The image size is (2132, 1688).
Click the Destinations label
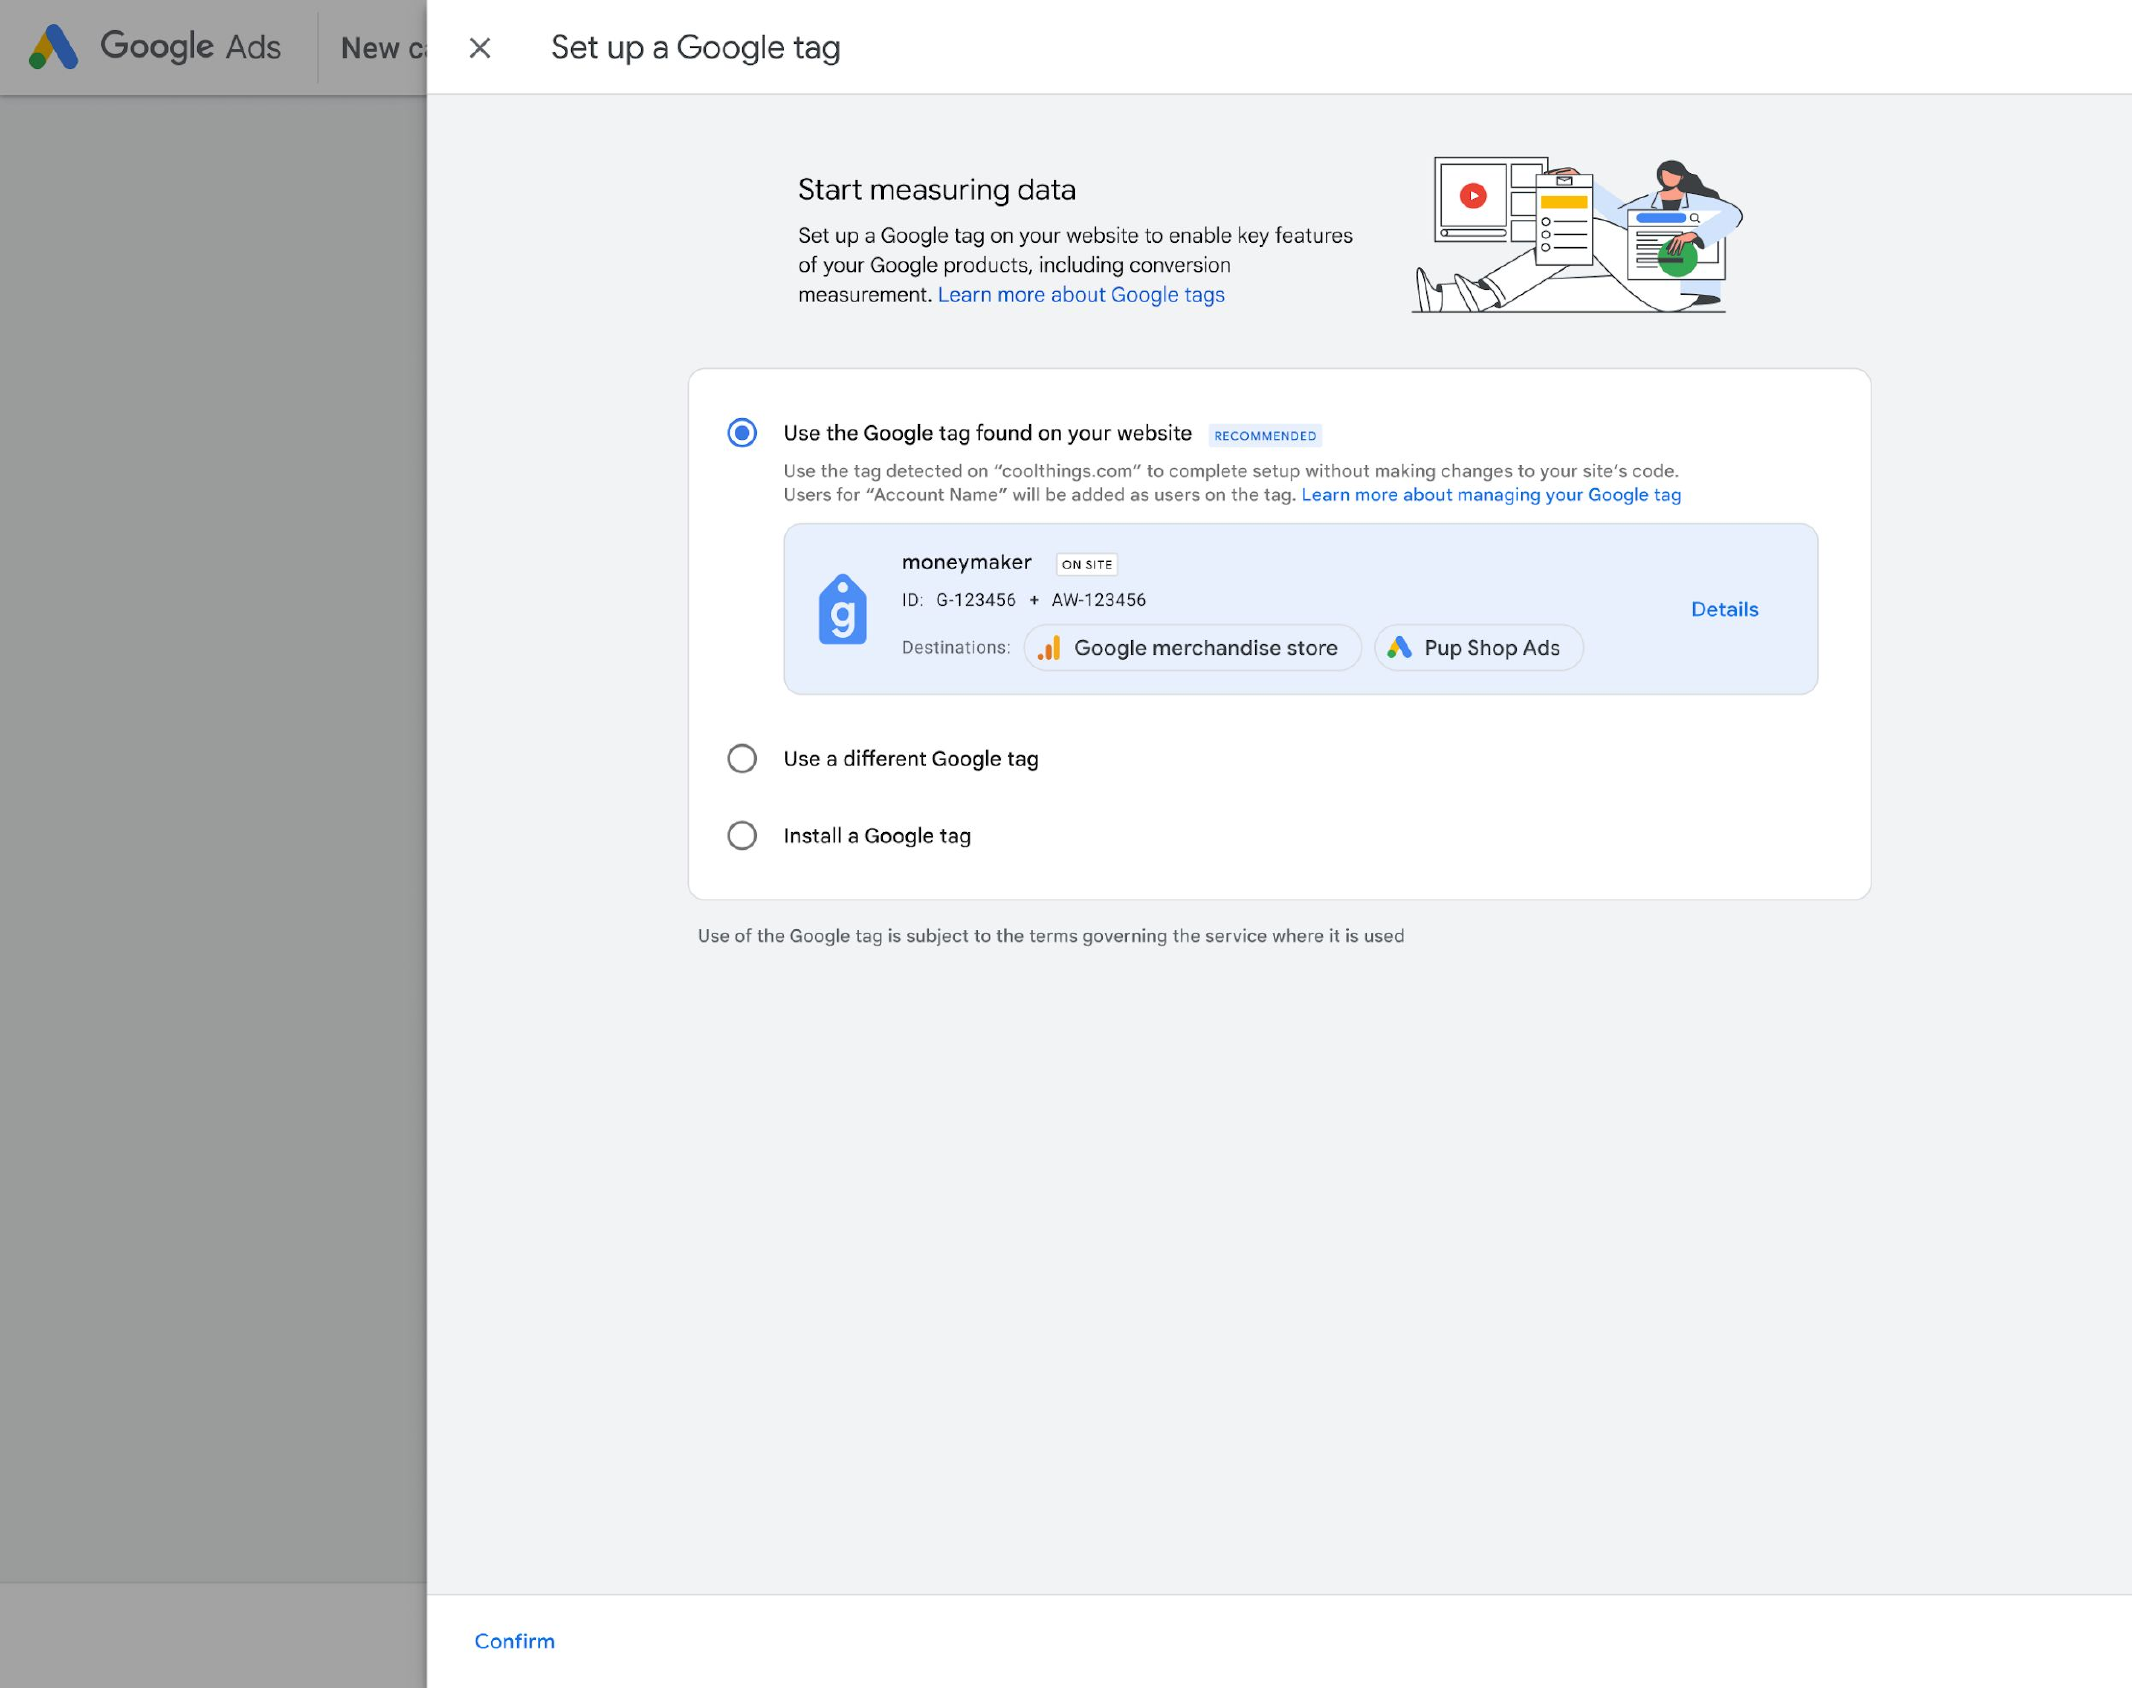point(956,648)
